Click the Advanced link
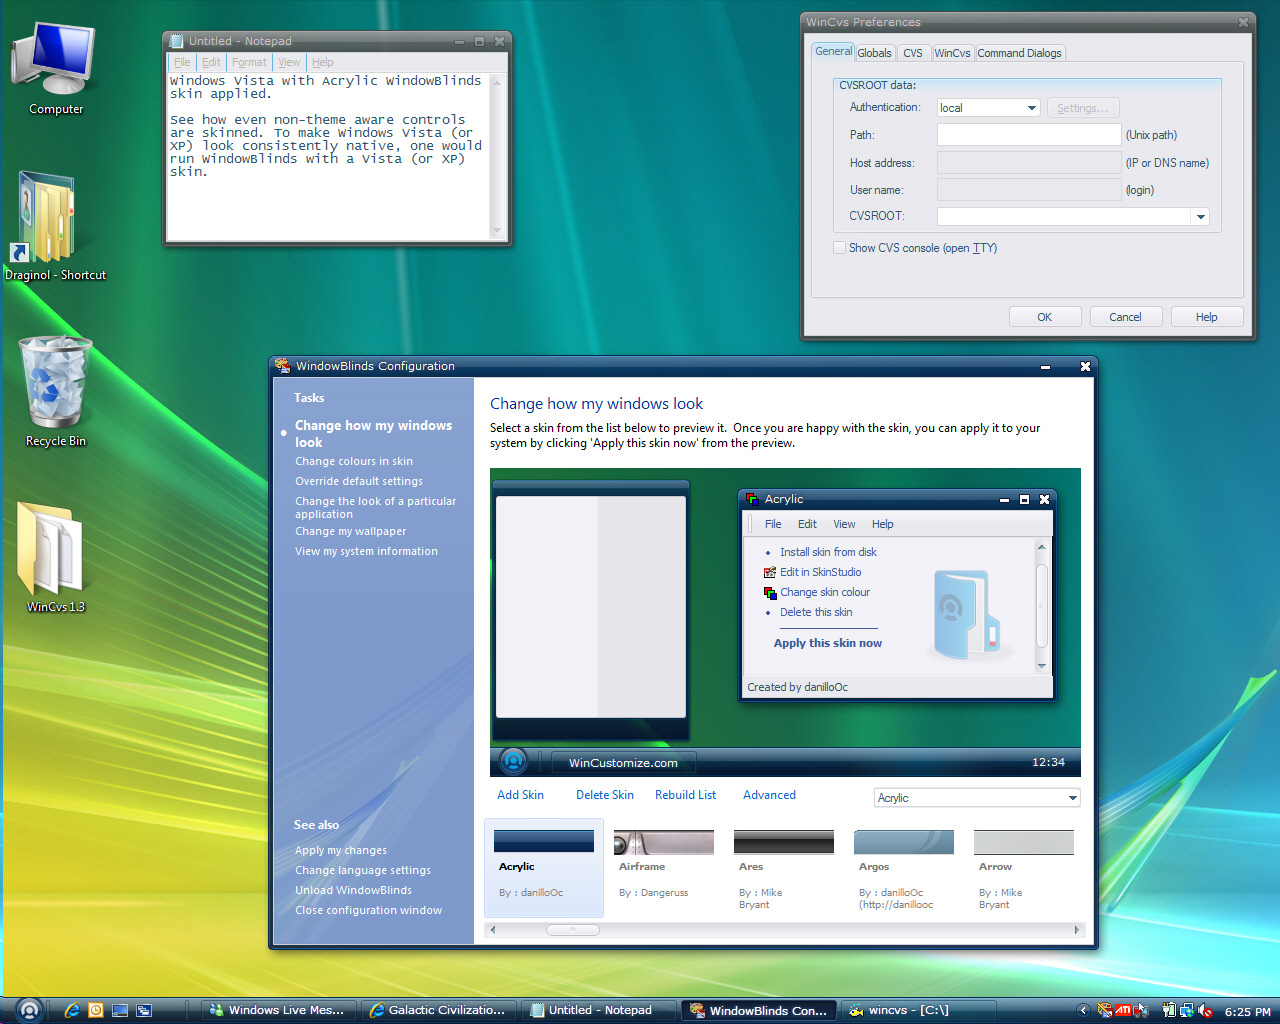This screenshot has height=1024, width=1280. (x=769, y=795)
